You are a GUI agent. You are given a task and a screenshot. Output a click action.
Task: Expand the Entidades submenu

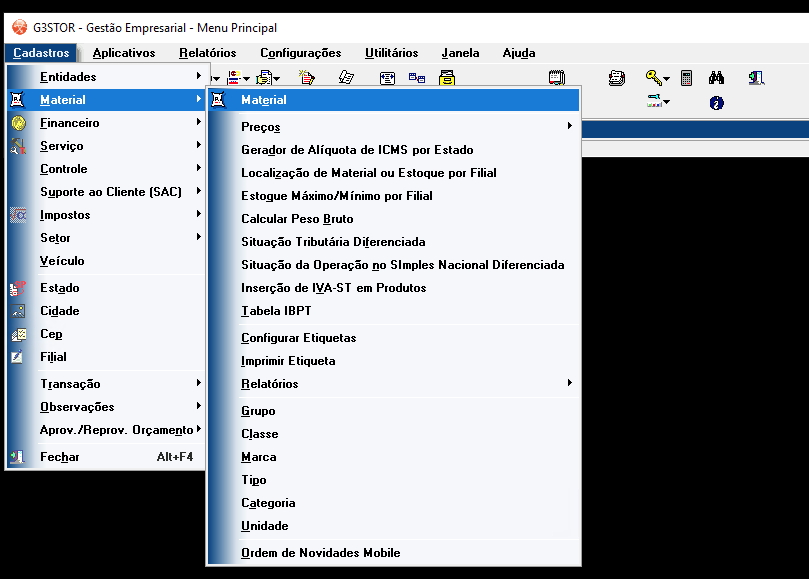(x=199, y=77)
